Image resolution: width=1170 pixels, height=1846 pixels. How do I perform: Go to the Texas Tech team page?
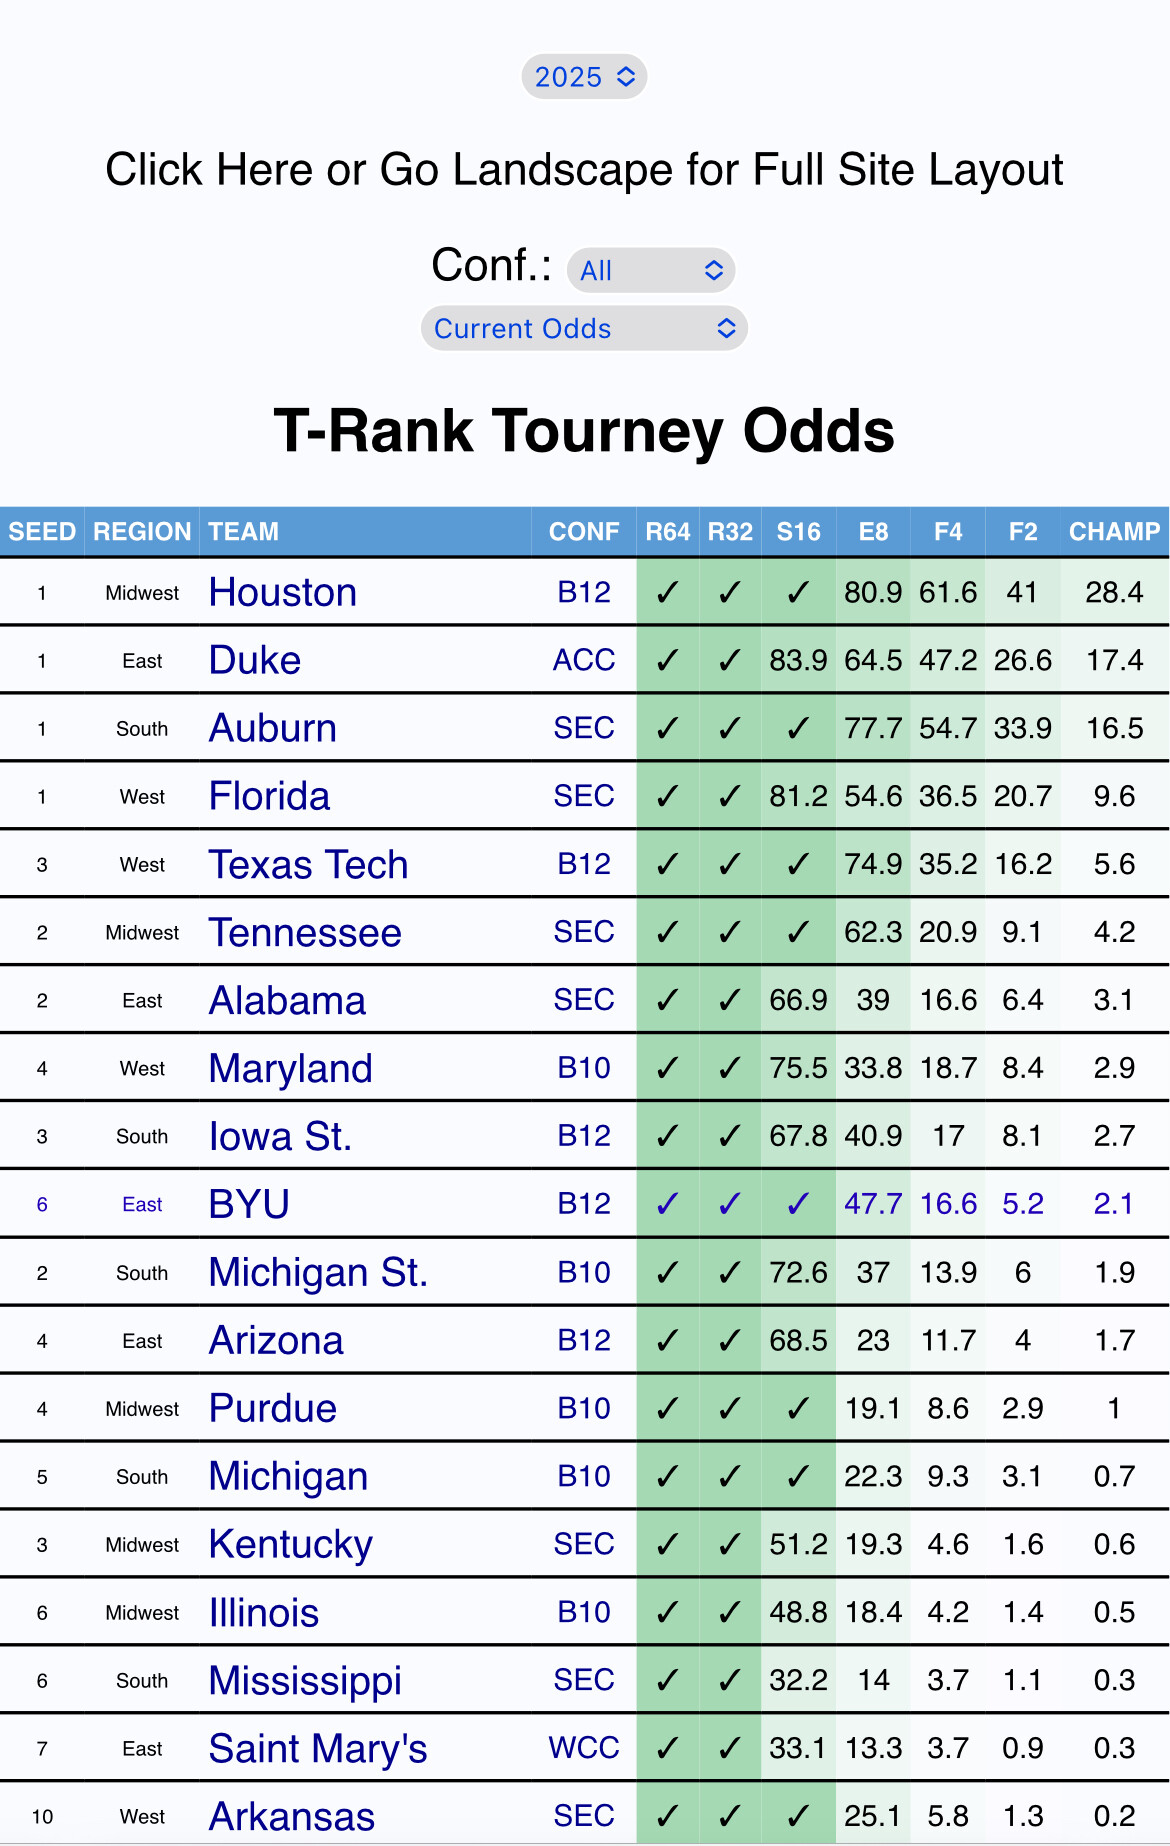tap(308, 865)
